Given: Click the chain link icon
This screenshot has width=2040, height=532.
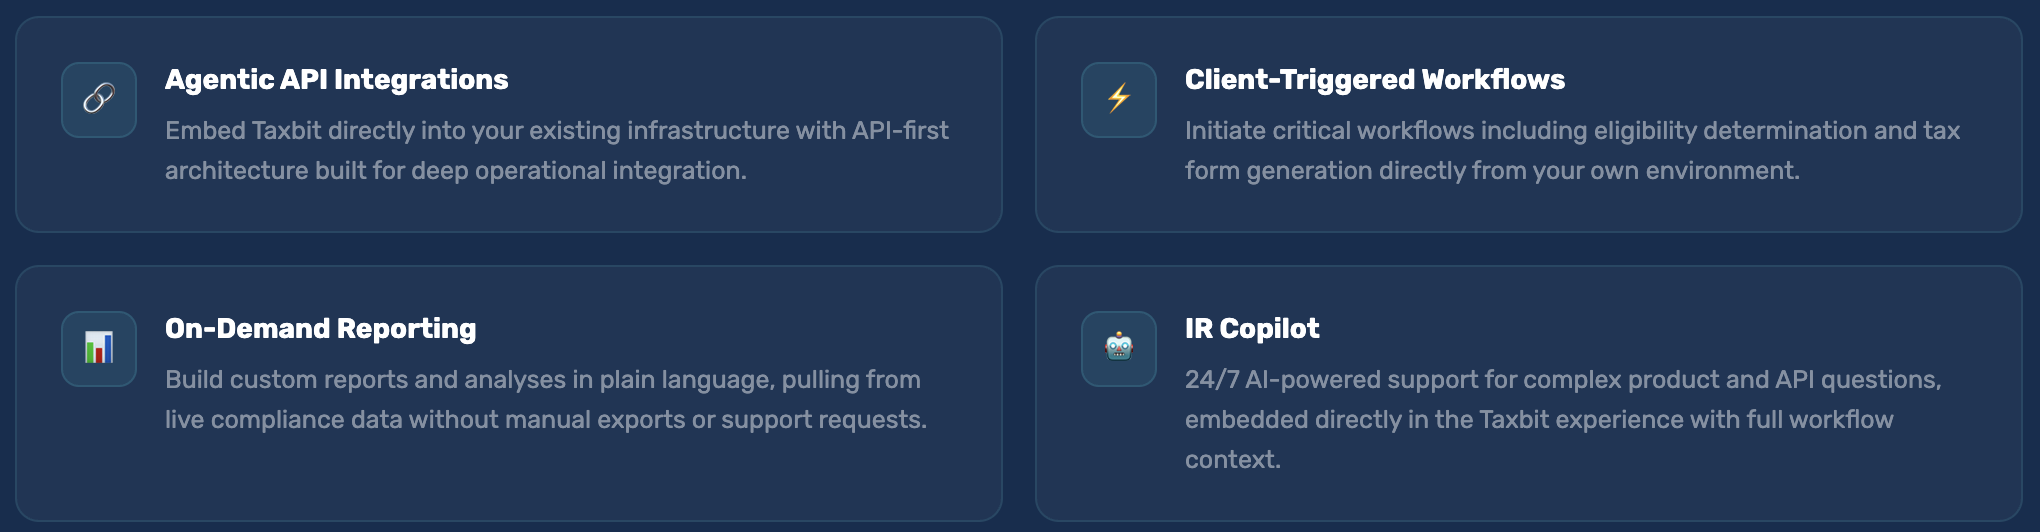Looking at the screenshot, I should [99, 99].
